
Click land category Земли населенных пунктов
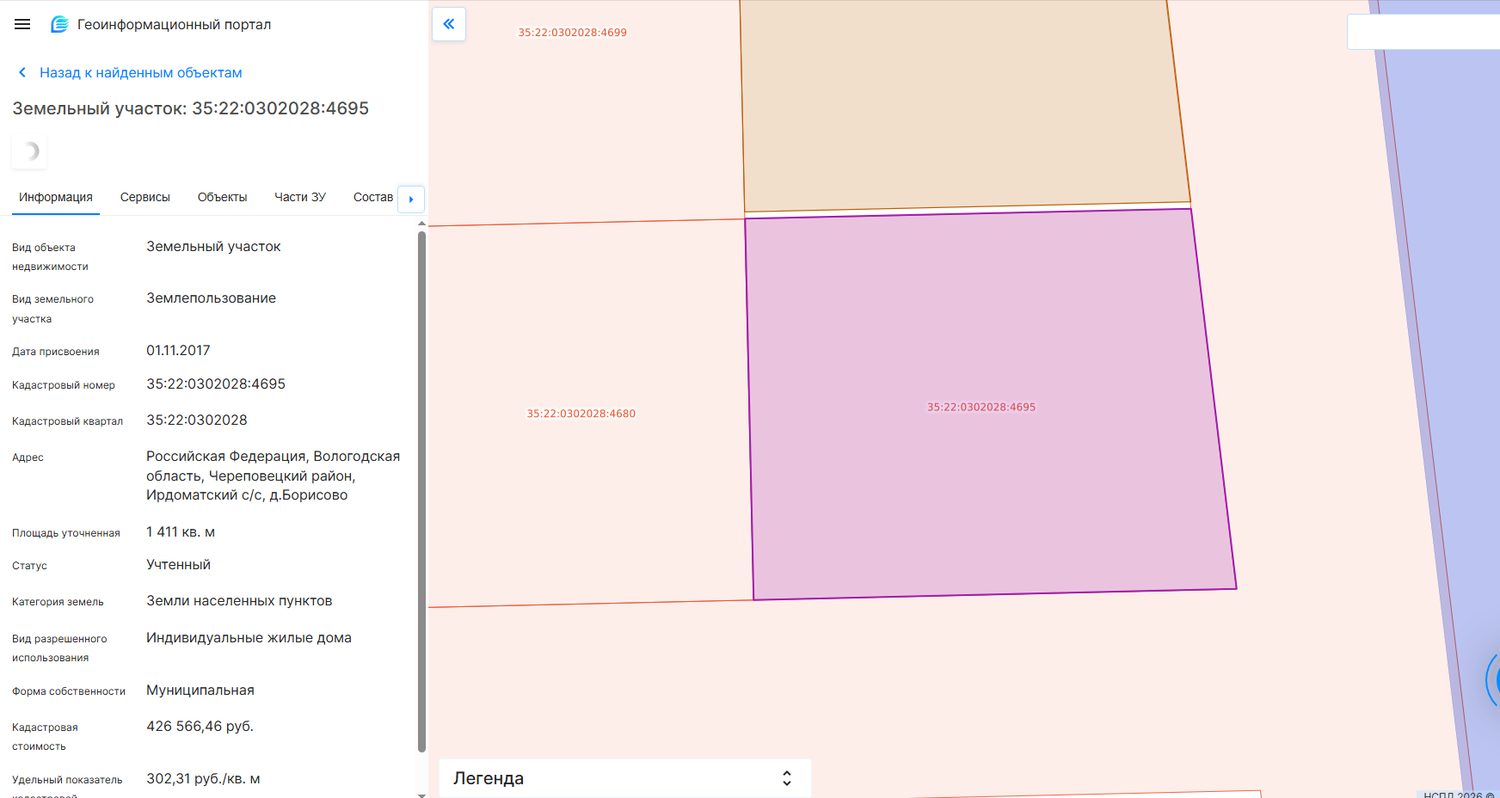click(x=239, y=601)
